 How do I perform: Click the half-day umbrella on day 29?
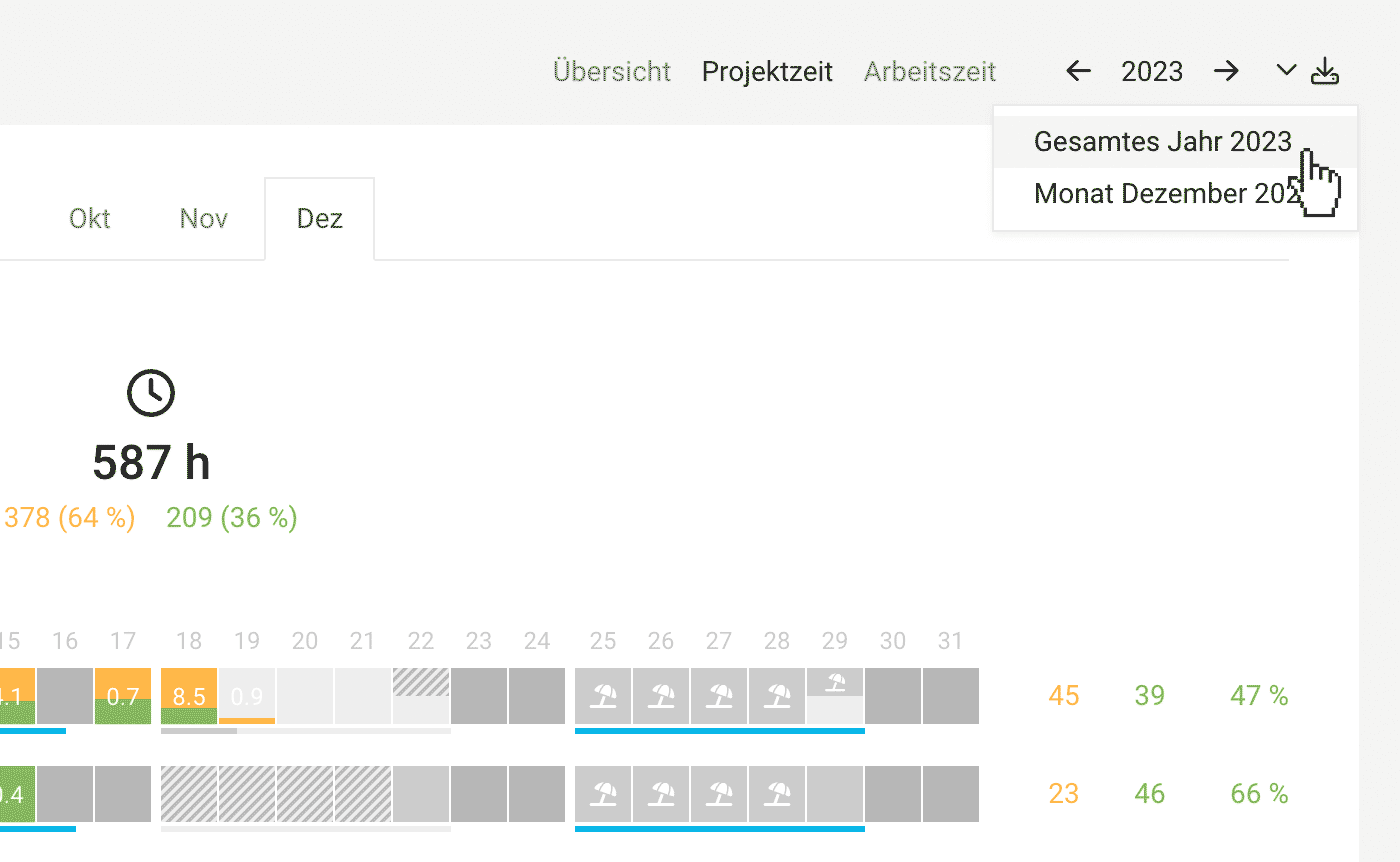835,682
